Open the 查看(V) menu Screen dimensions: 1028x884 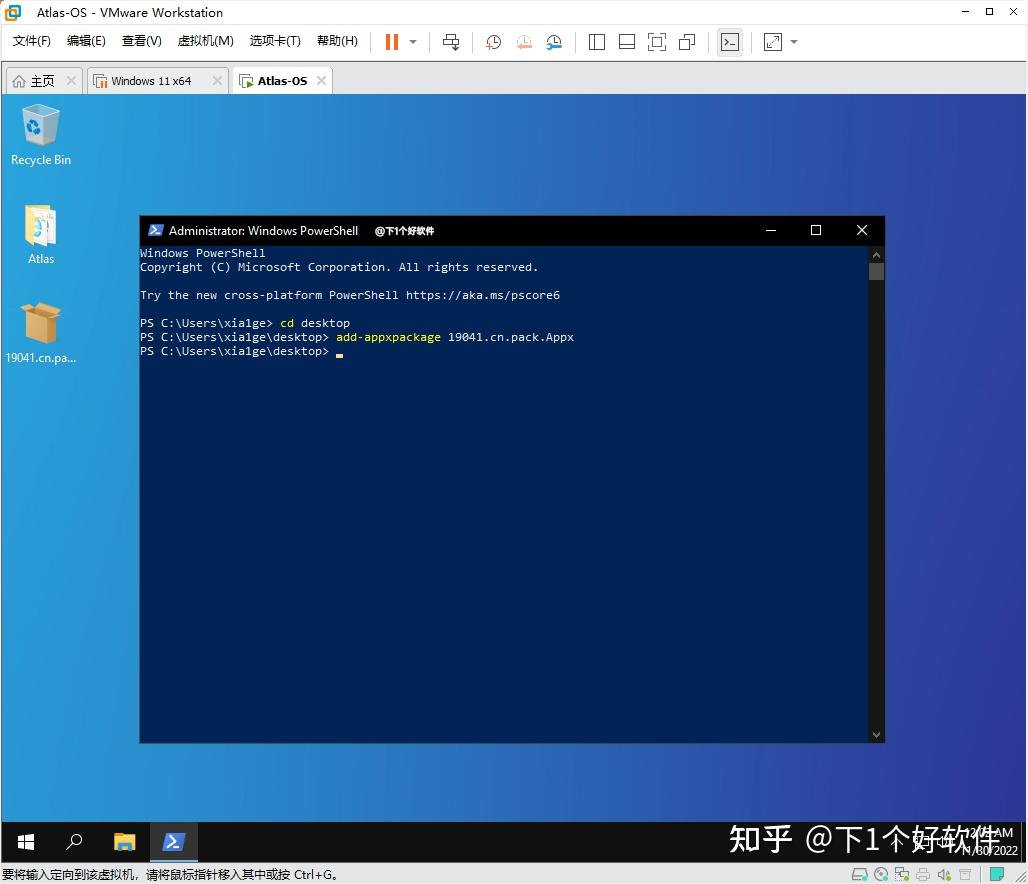[x=142, y=41]
